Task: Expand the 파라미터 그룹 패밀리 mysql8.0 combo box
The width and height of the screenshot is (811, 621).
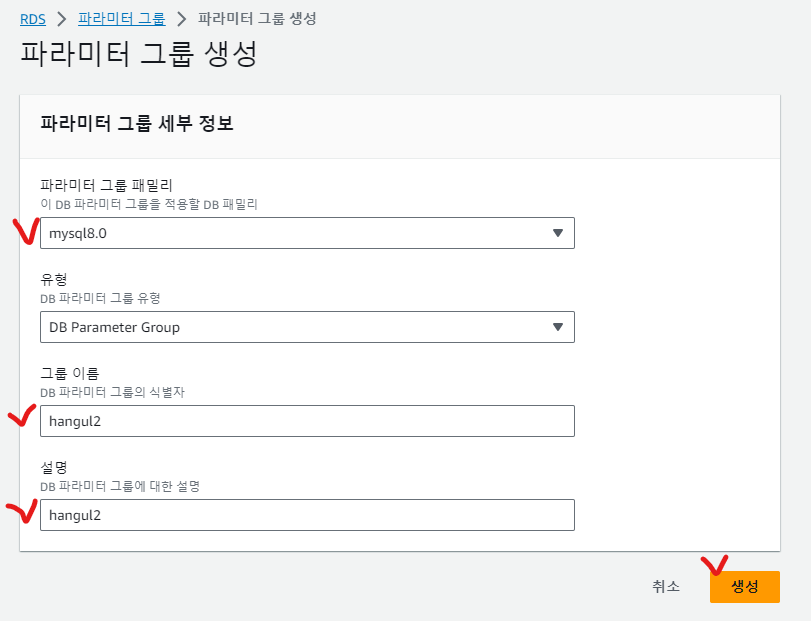Action: pyautogui.click(x=300, y=233)
